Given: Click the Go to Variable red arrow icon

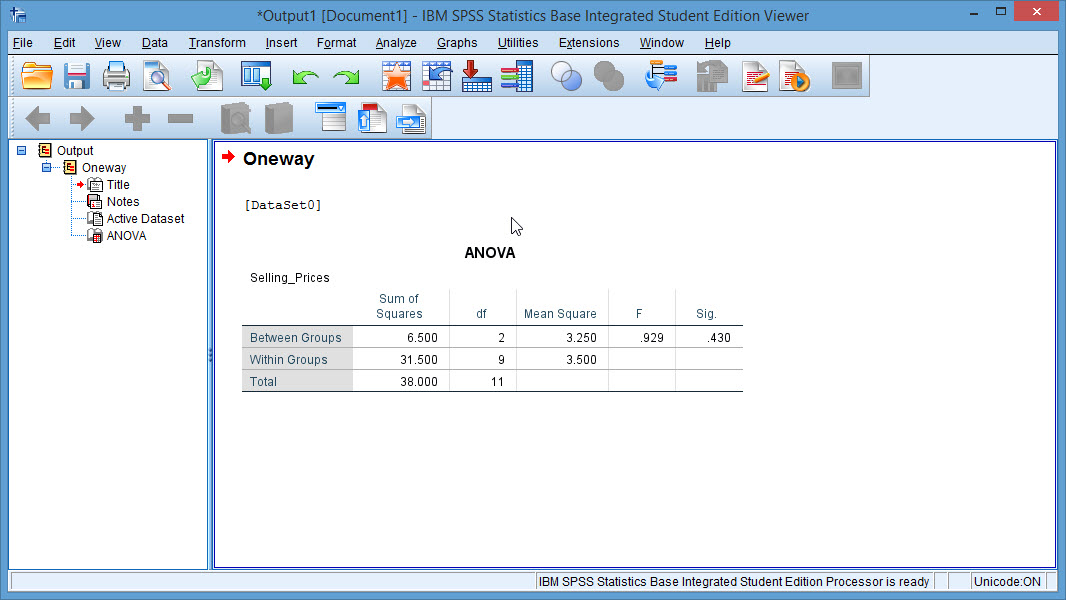Looking at the screenshot, I should [477, 76].
